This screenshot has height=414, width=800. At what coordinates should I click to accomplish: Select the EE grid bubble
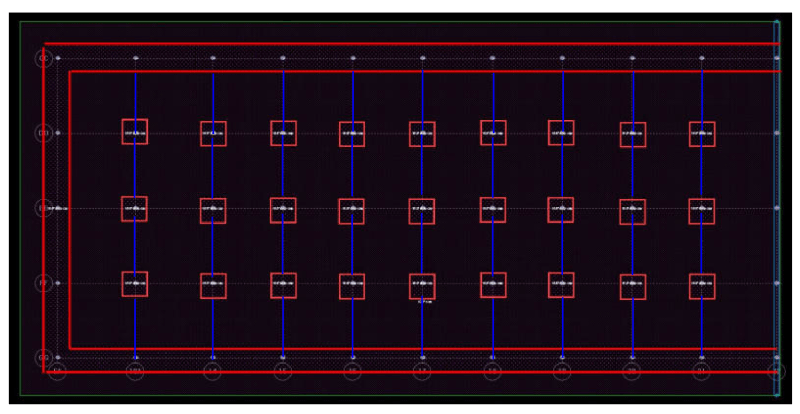43,208
